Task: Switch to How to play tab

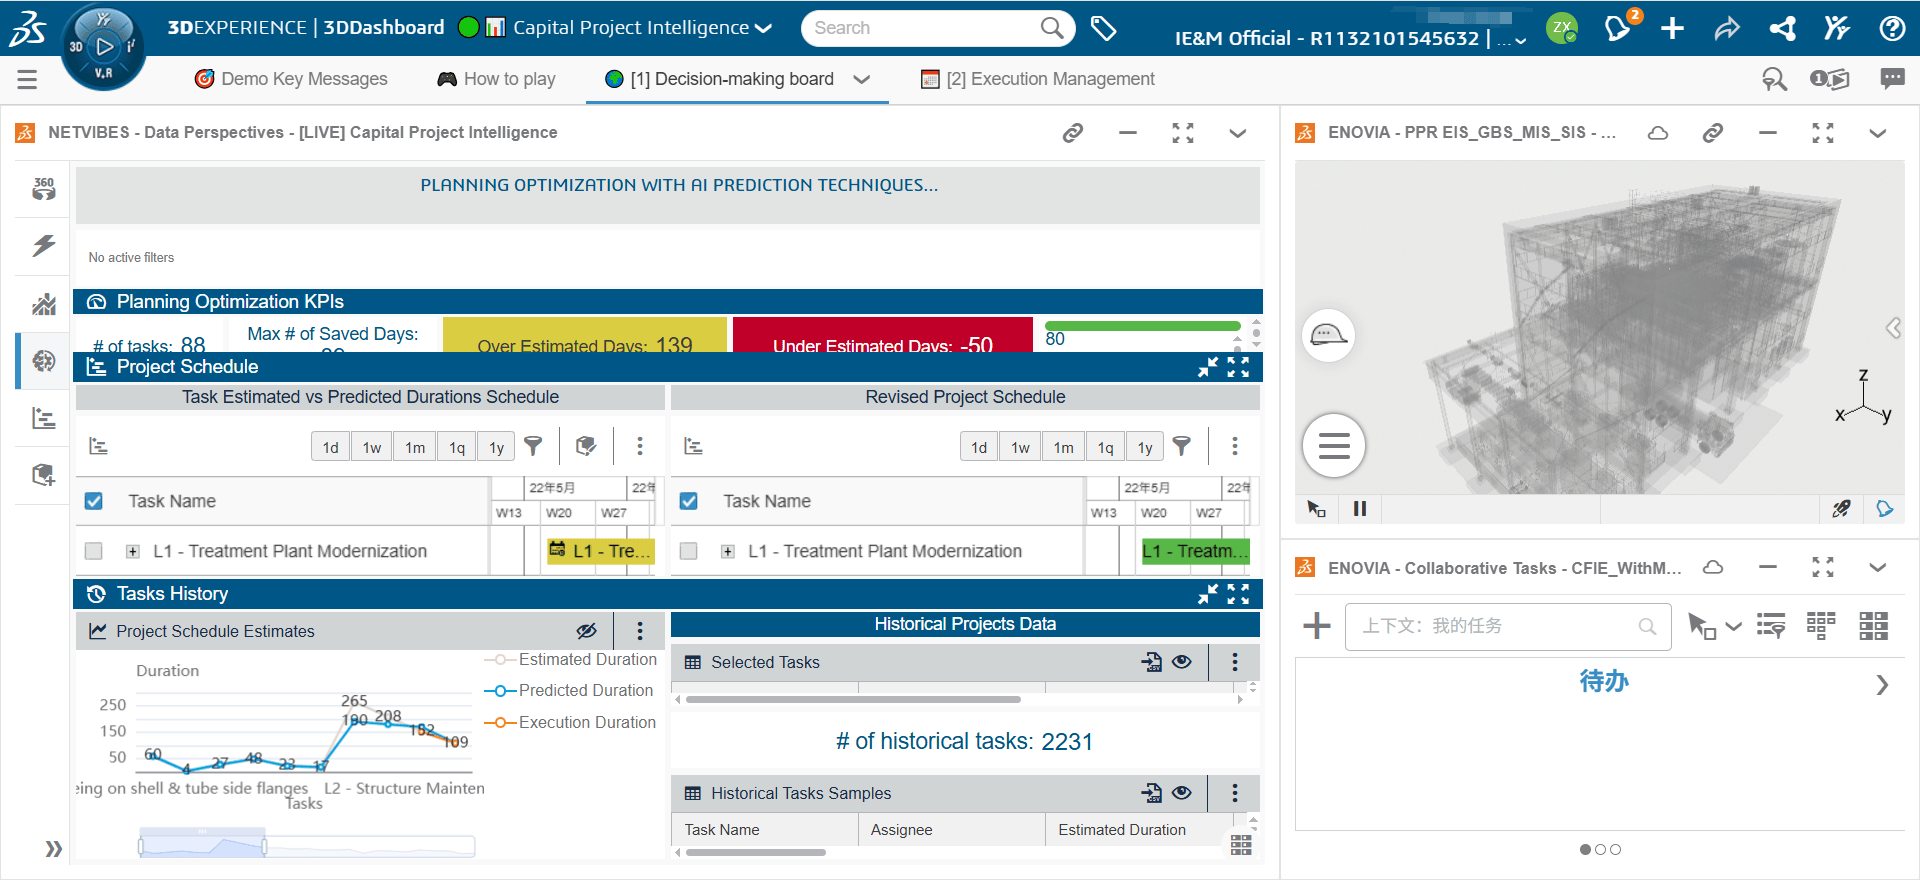Action: click(496, 79)
